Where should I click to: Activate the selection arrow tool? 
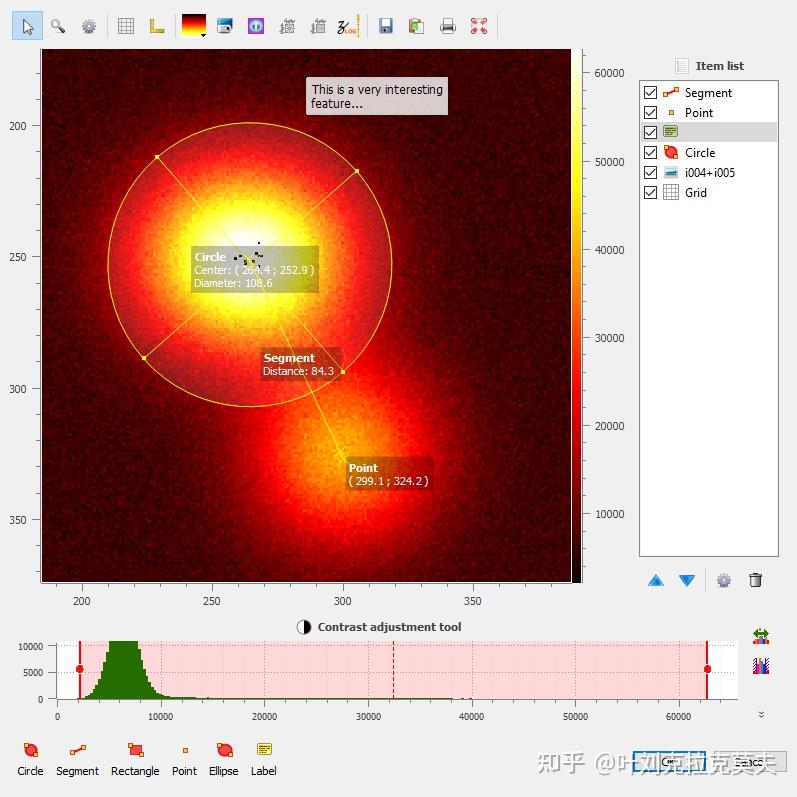coord(27,26)
